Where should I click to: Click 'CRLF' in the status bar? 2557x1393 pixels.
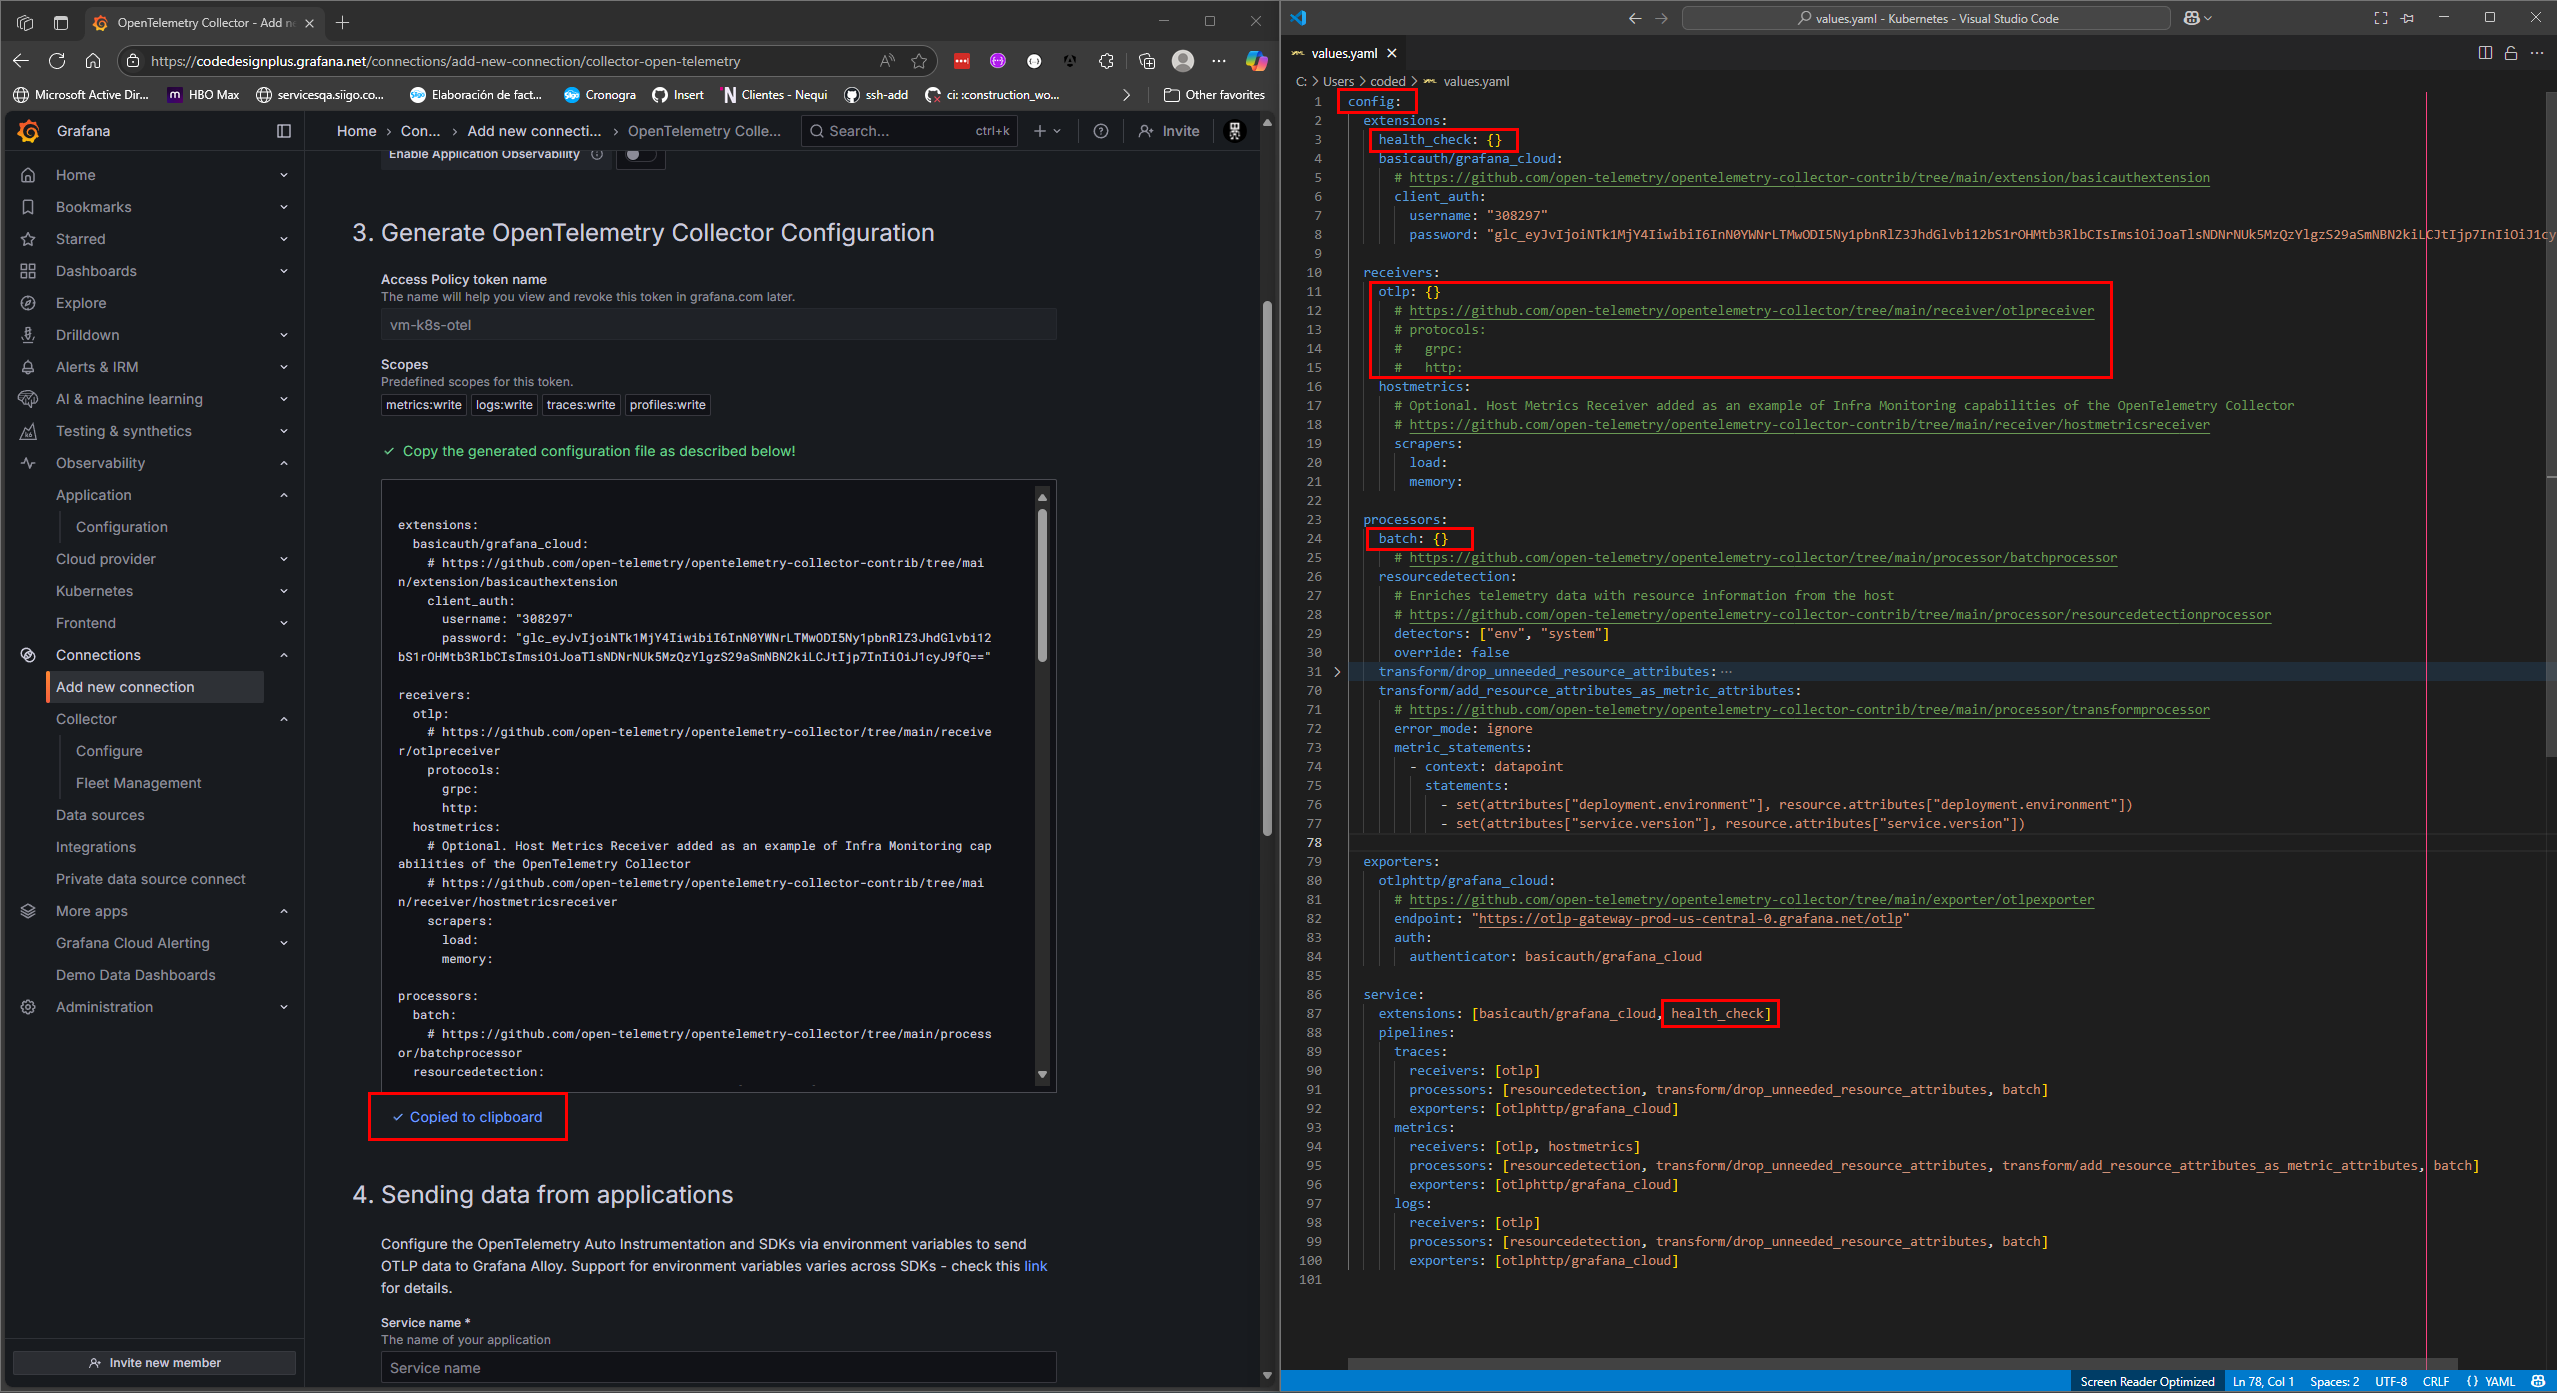pos(2436,1381)
